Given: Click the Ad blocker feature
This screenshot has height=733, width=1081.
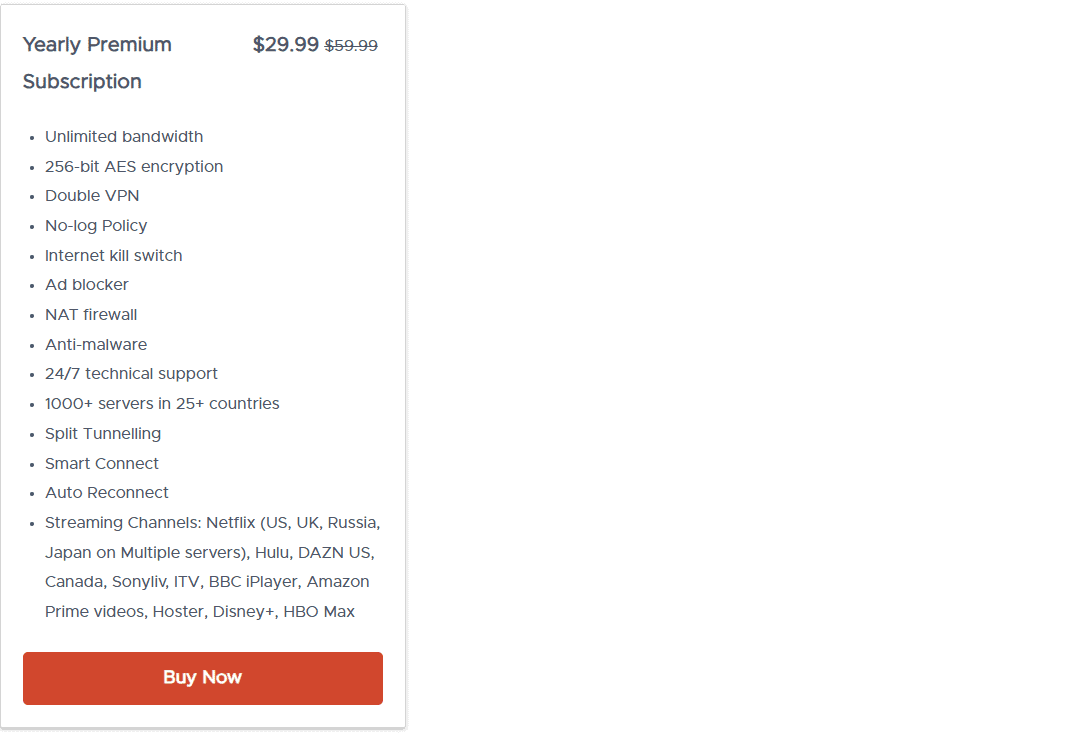Looking at the screenshot, I should tap(87, 284).
